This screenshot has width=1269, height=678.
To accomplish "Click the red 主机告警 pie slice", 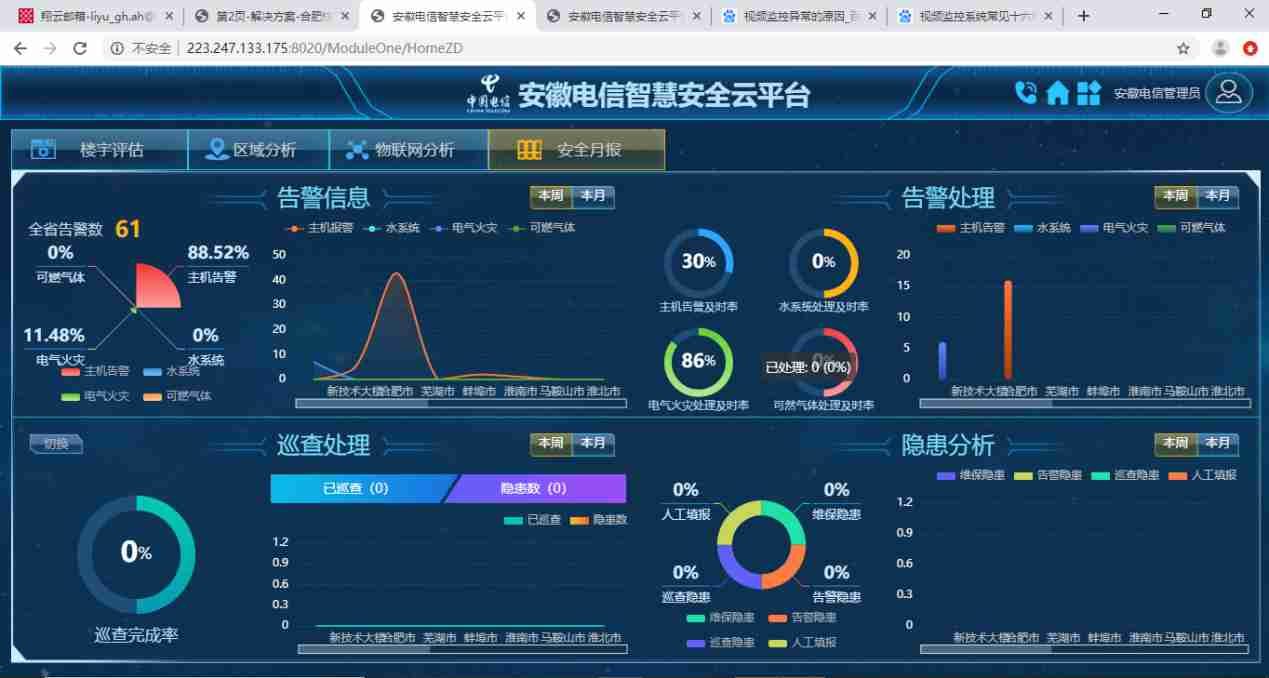I will 157,288.
